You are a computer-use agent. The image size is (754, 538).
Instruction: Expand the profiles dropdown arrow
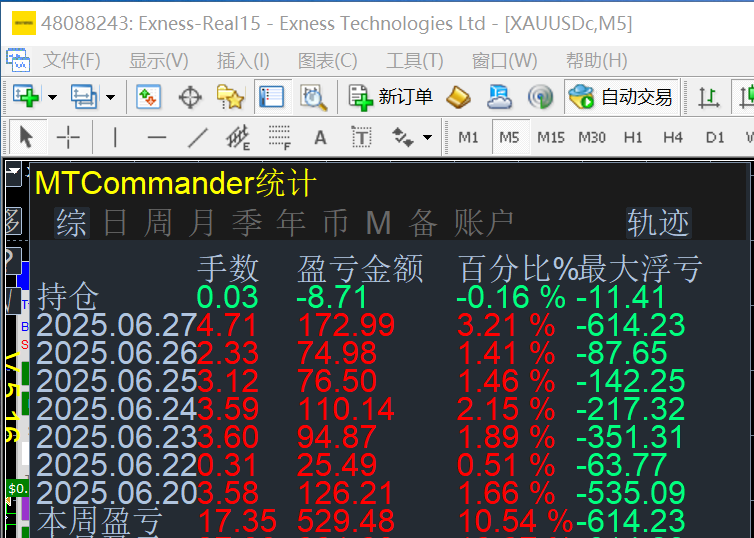tap(110, 98)
